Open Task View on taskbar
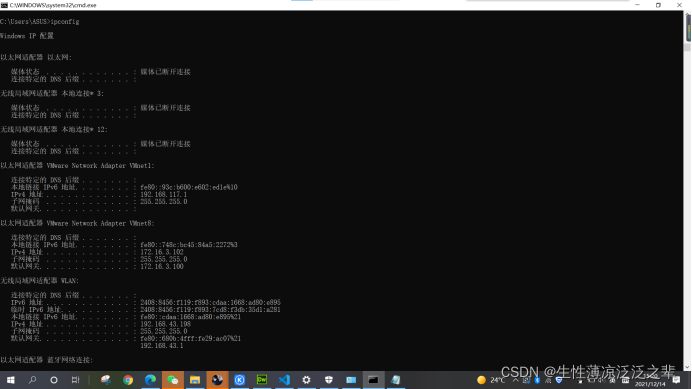Screen dimensions: 692x389 click(x=75, y=380)
